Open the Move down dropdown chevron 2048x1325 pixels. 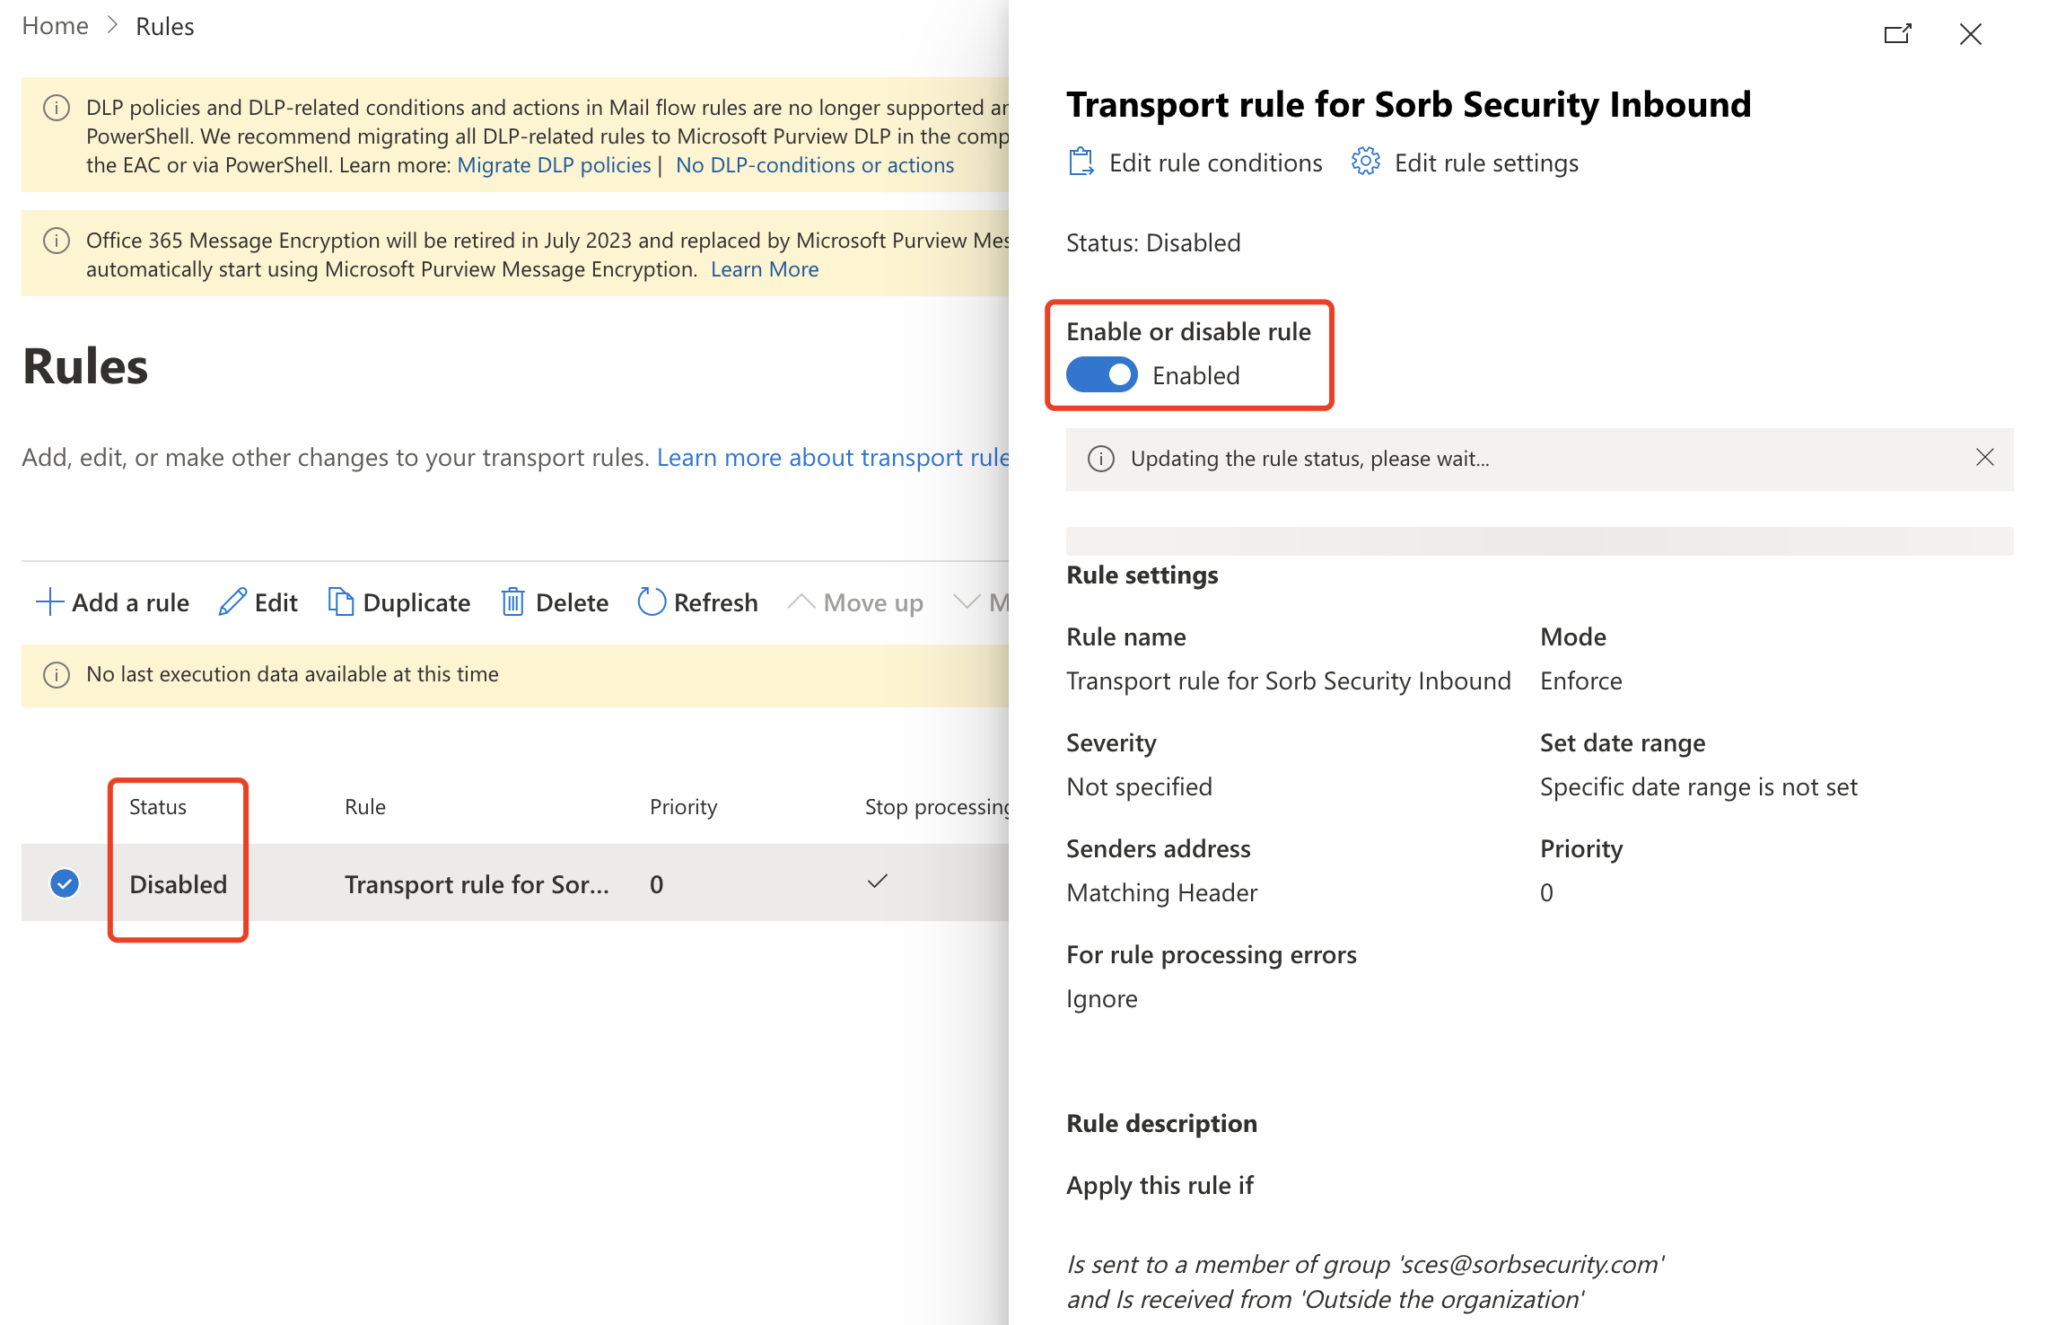pos(968,601)
